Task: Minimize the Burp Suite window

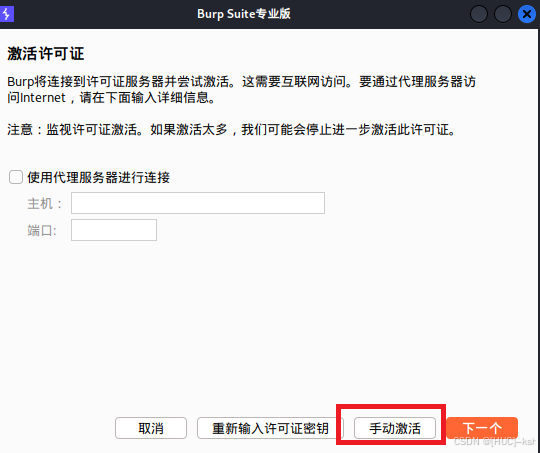Action: 479,14
